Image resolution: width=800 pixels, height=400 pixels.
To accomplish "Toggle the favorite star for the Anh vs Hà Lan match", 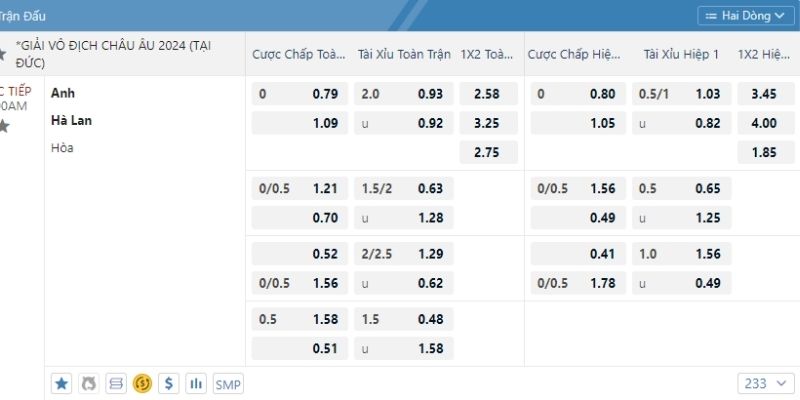I will tap(3, 126).
